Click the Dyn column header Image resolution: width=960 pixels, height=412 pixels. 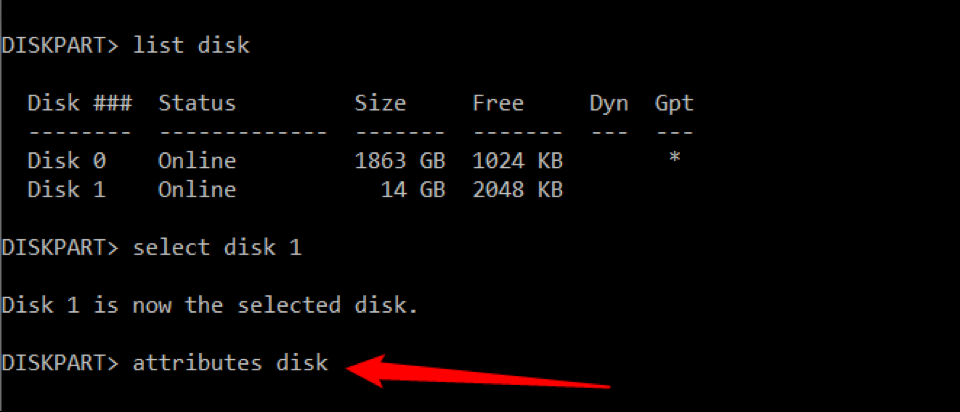(x=609, y=103)
